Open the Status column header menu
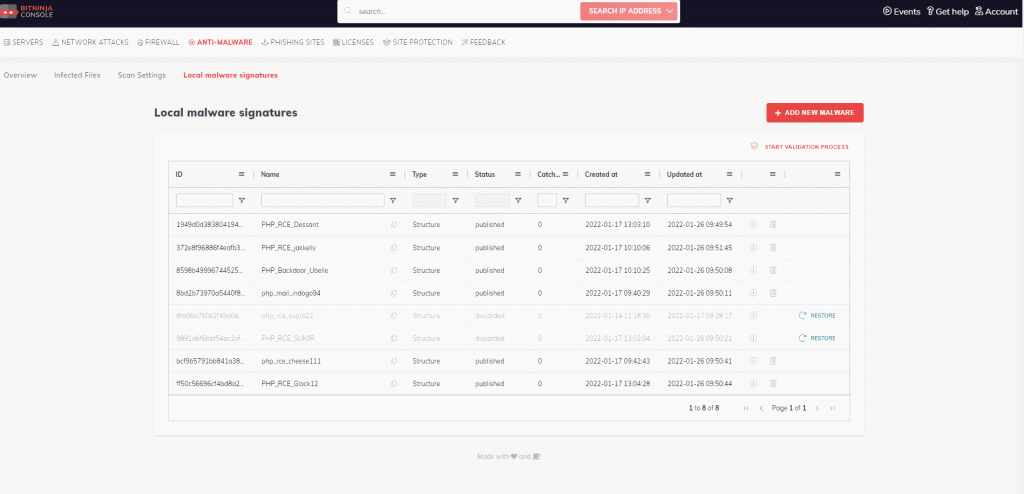The image size is (1024, 494). click(518, 174)
